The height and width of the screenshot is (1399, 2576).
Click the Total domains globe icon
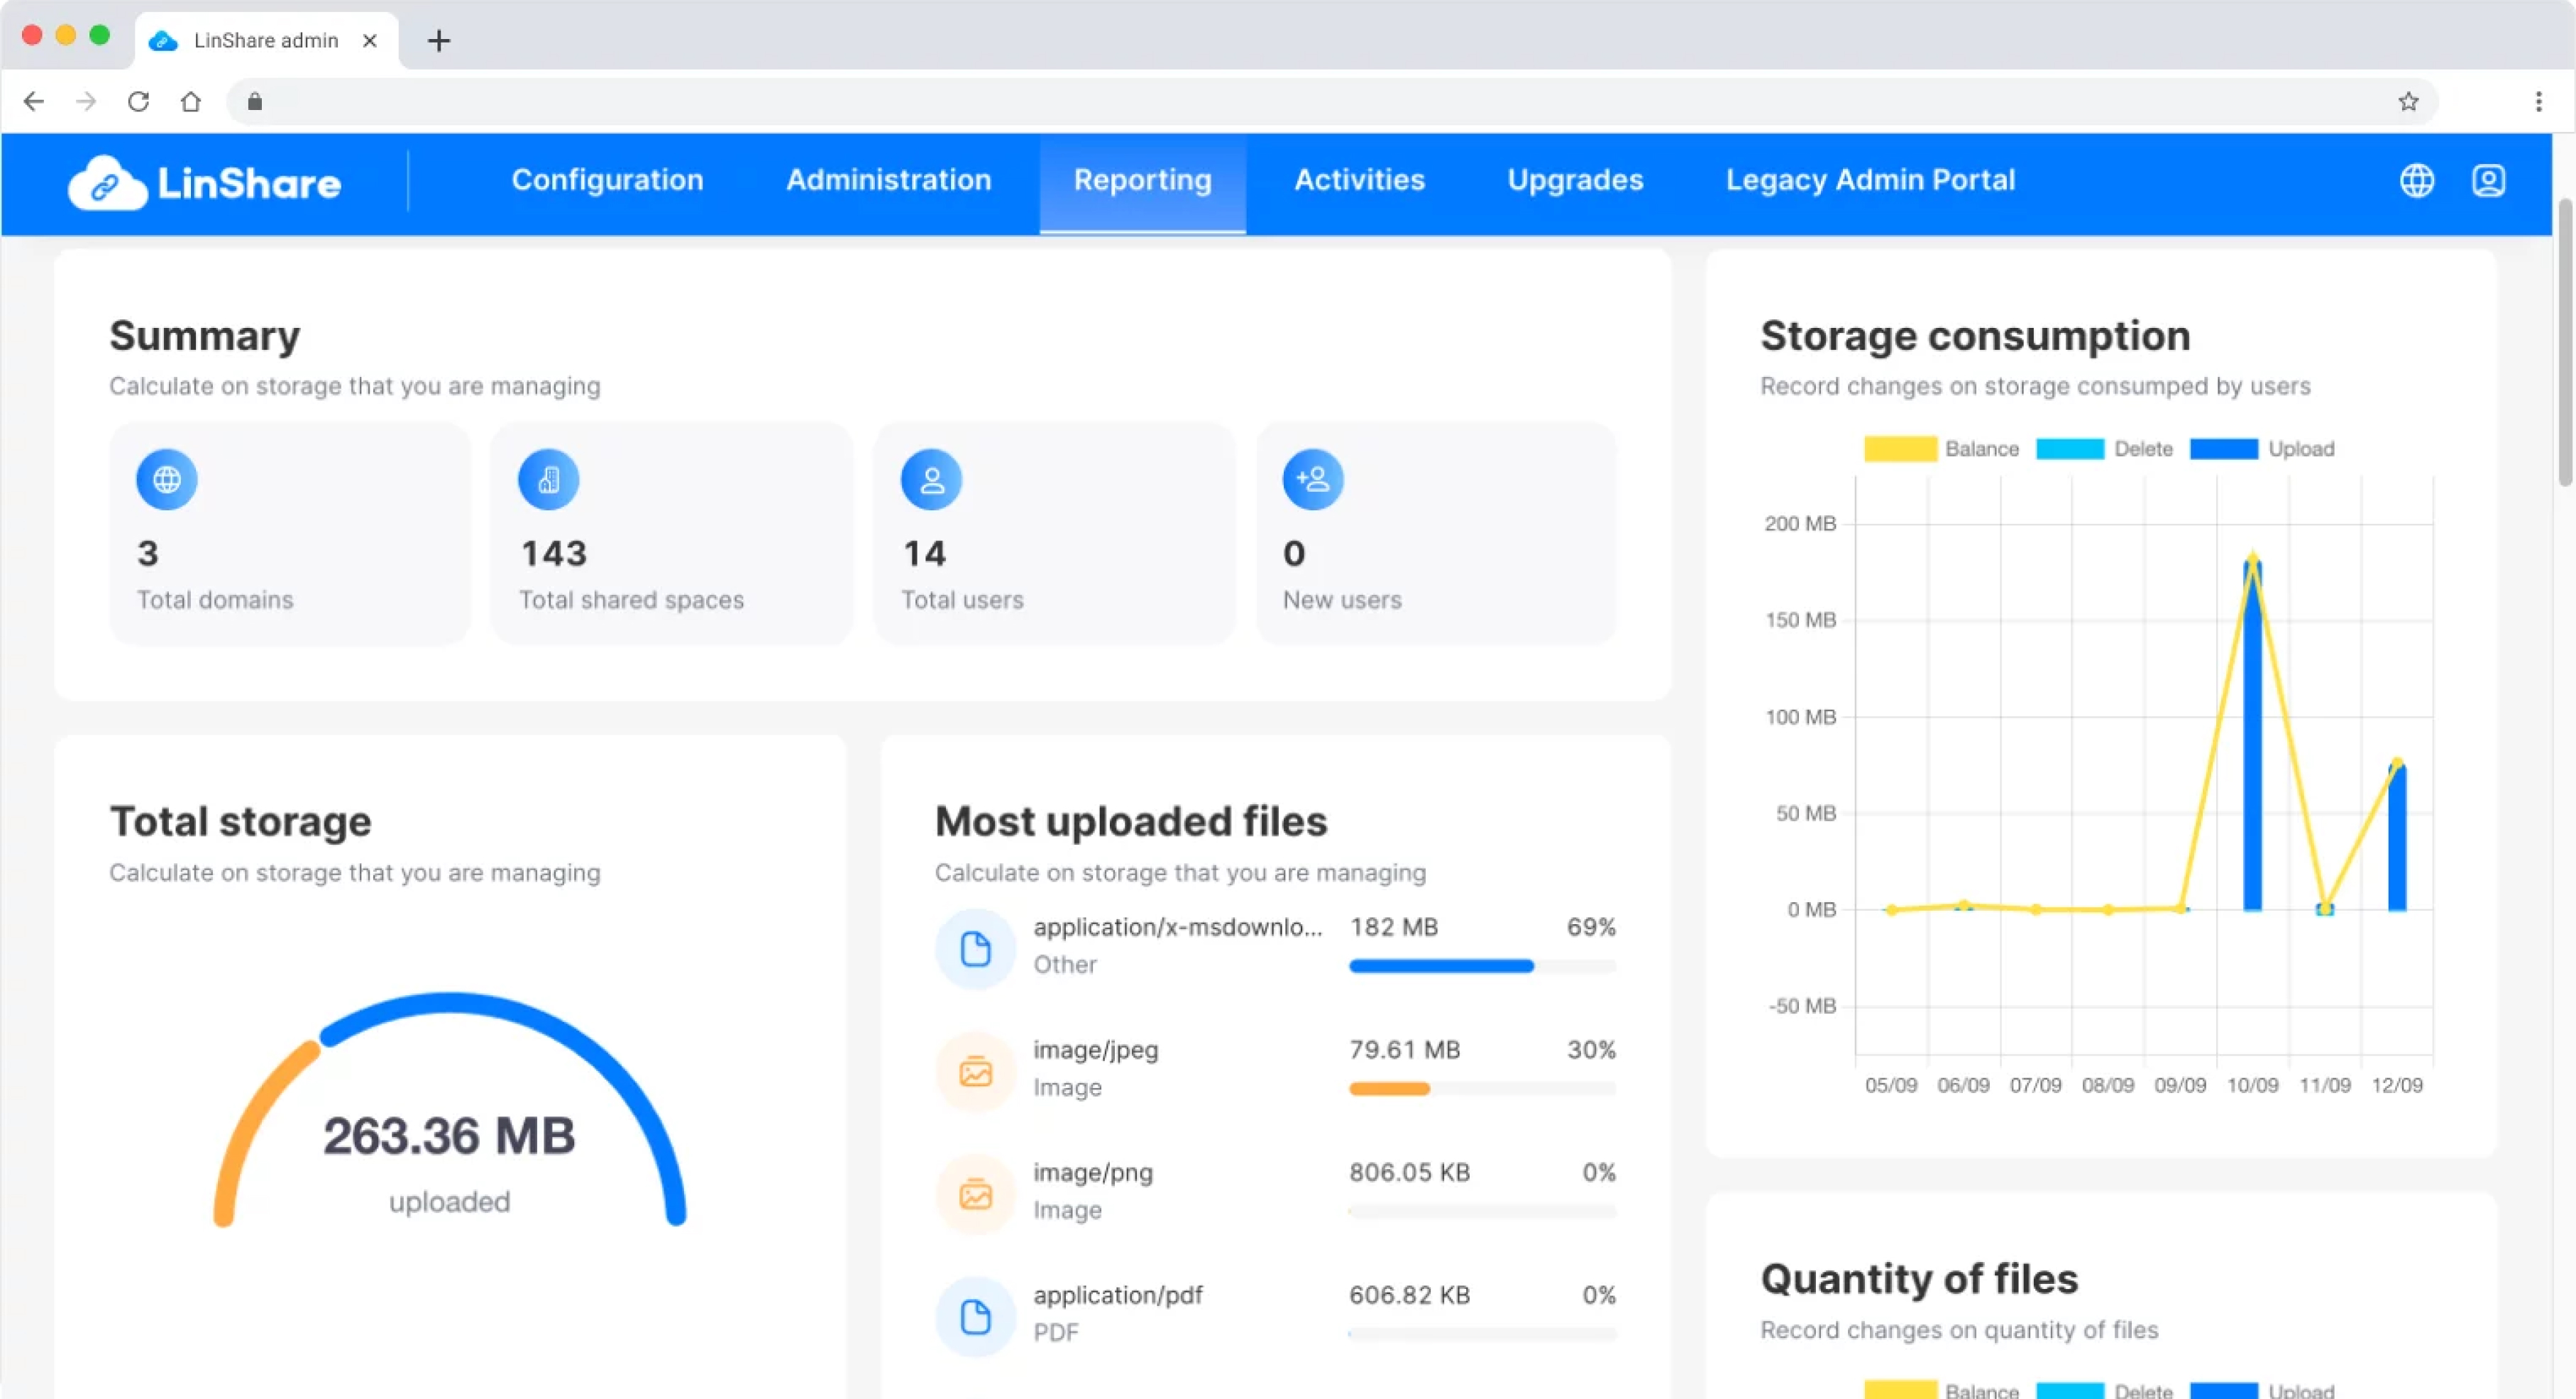pyautogui.click(x=166, y=480)
